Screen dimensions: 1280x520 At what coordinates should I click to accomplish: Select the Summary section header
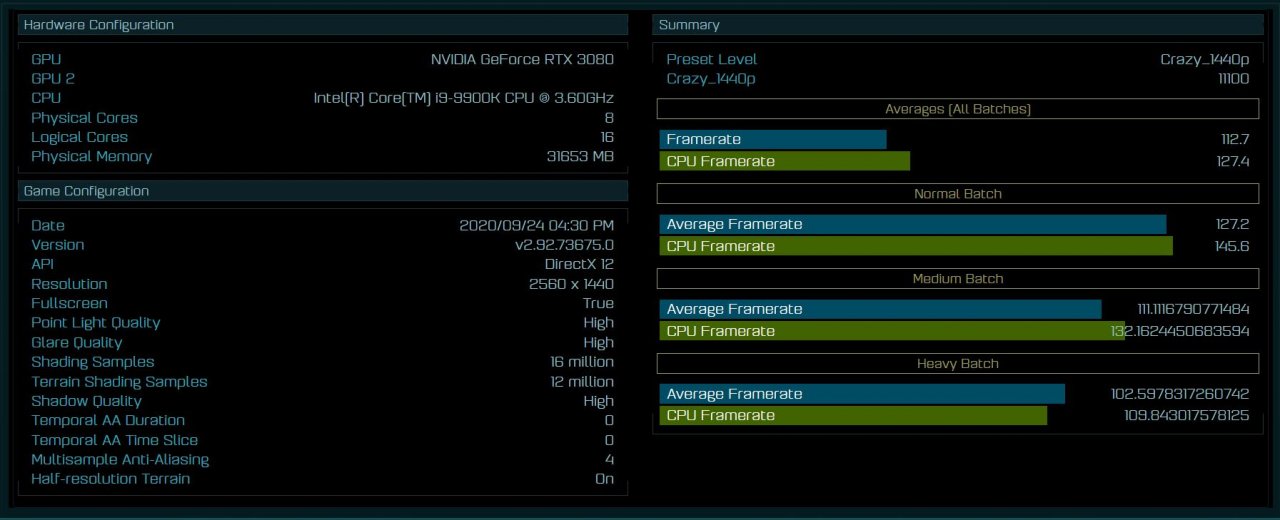click(x=956, y=25)
